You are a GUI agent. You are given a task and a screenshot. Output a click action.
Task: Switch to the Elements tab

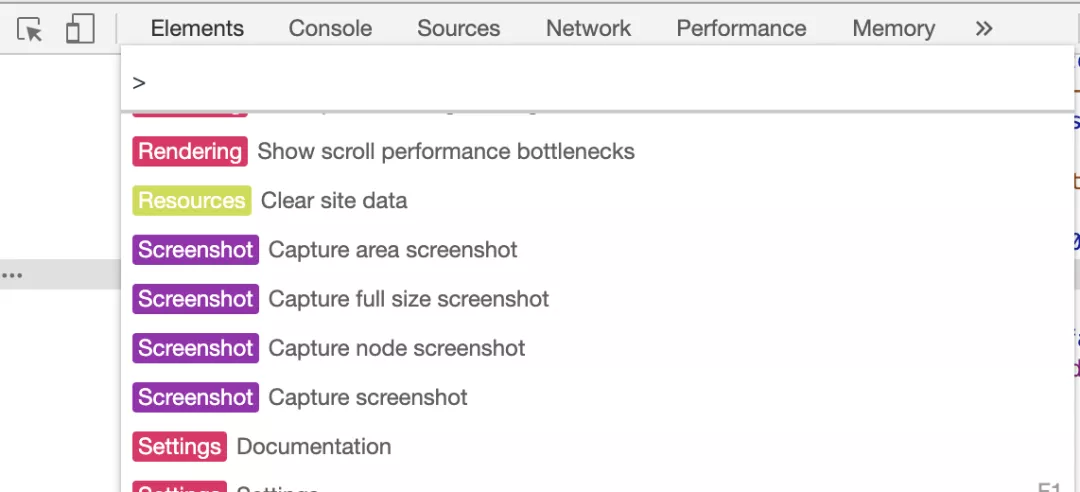pos(197,29)
